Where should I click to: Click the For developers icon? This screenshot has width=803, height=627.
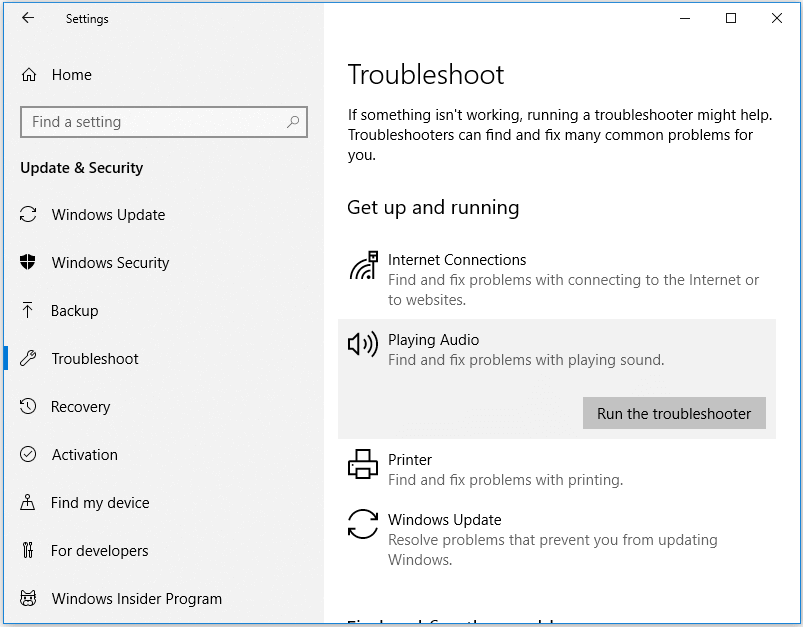click(x=30, y=551)
